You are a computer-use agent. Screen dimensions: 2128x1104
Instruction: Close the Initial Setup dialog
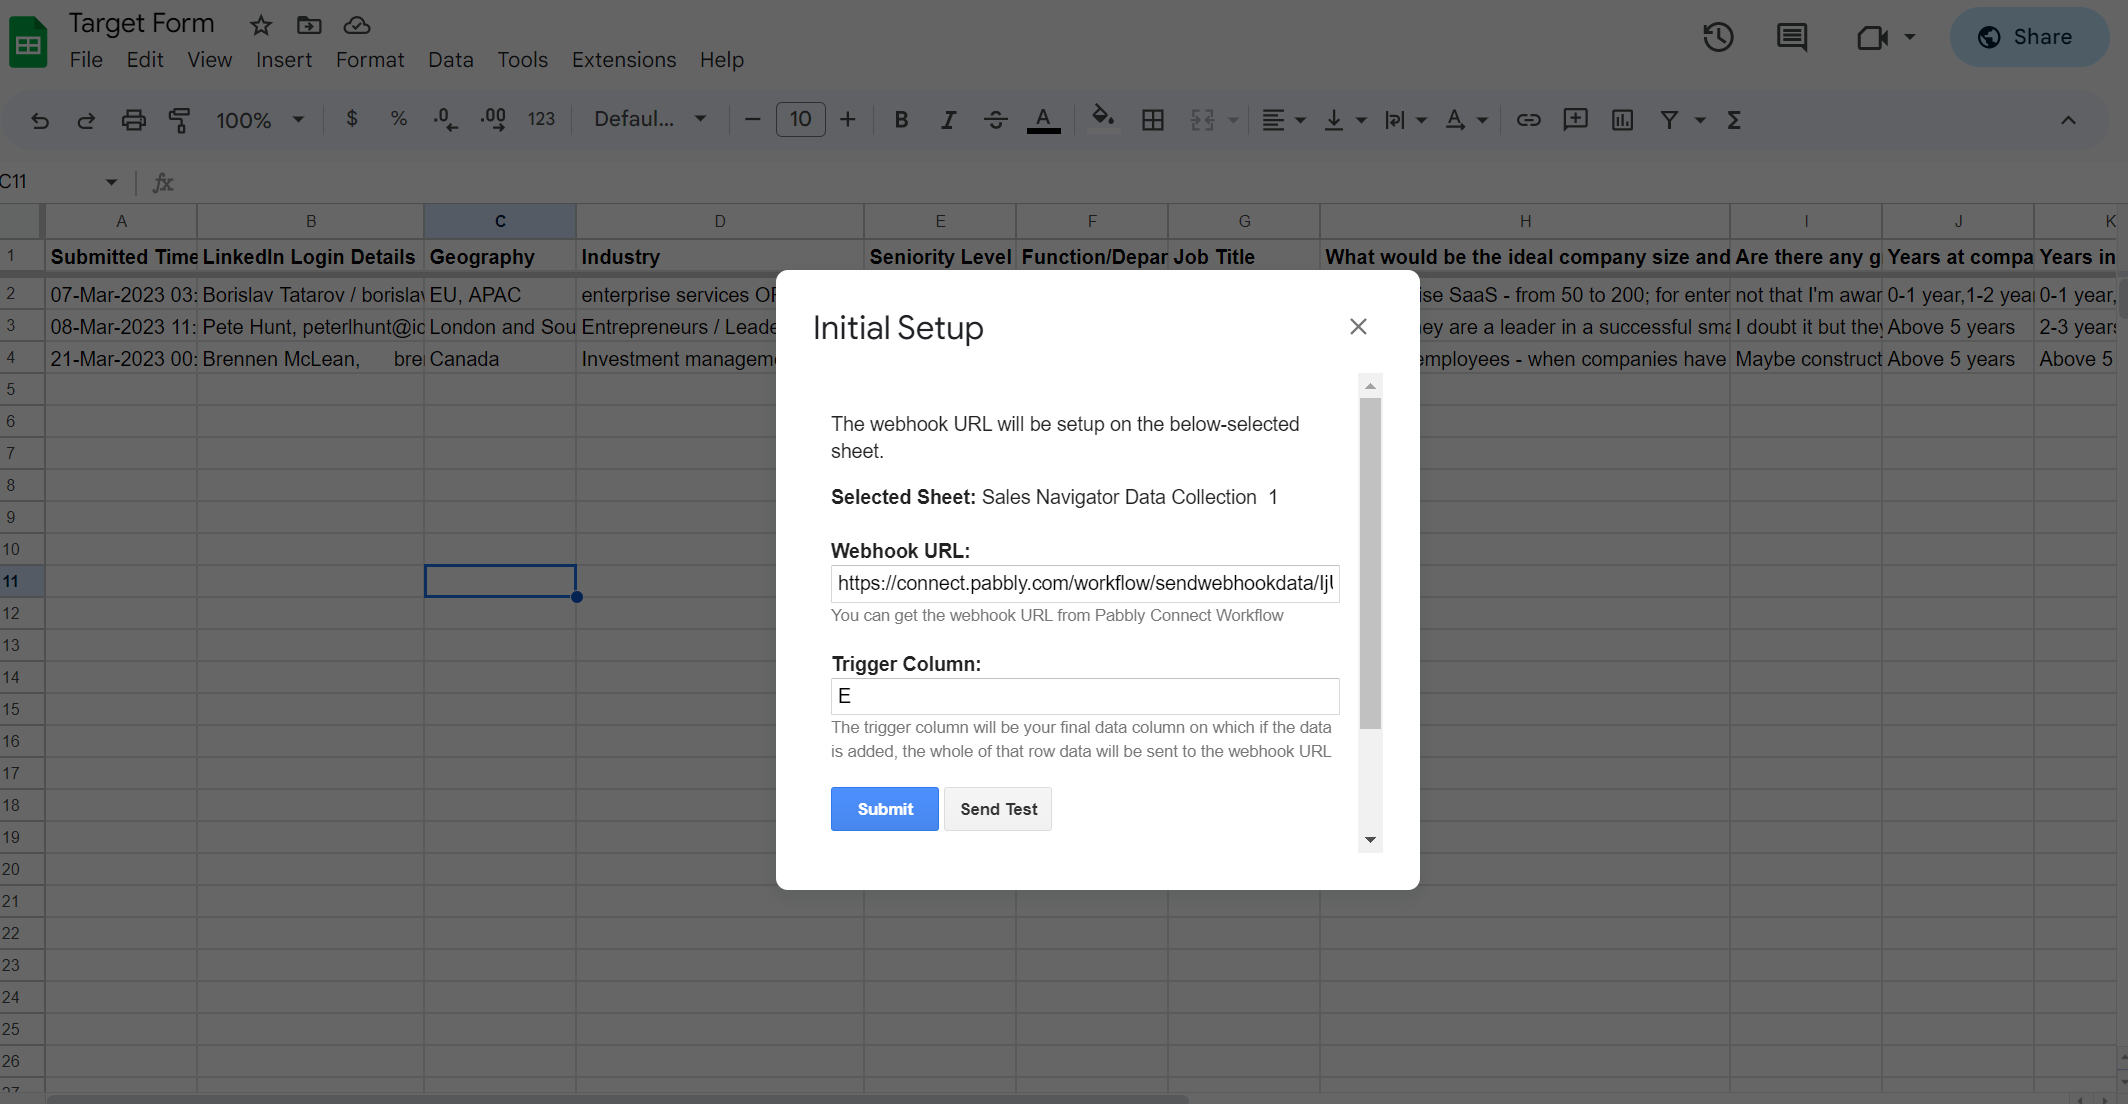(1358, 326)
